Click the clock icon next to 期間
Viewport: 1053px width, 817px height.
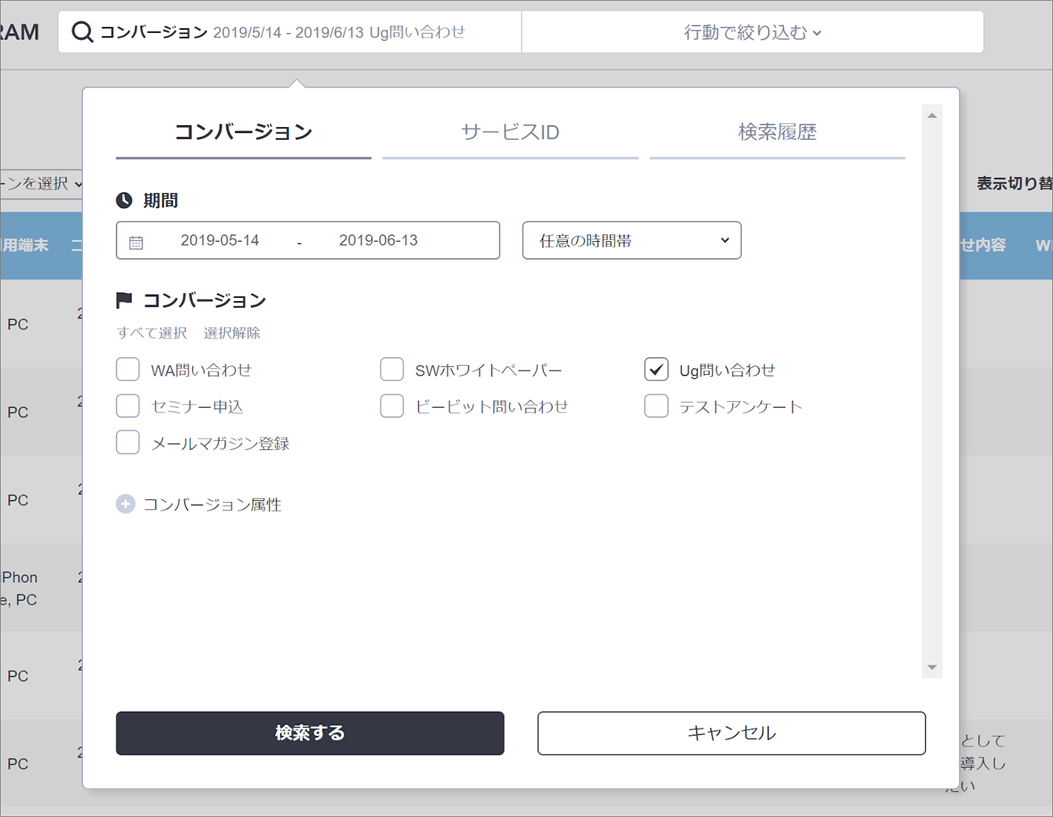click(x=125, y=201)
